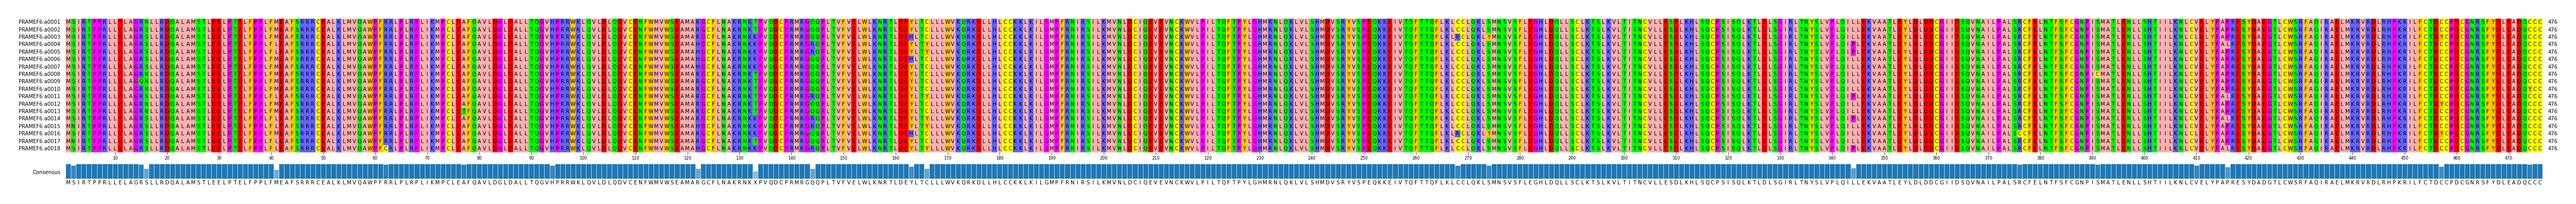Select the PRAMEF6:a0002 sequence label
The height and width of the screenshot is (204, 2576).
point(39,29)
